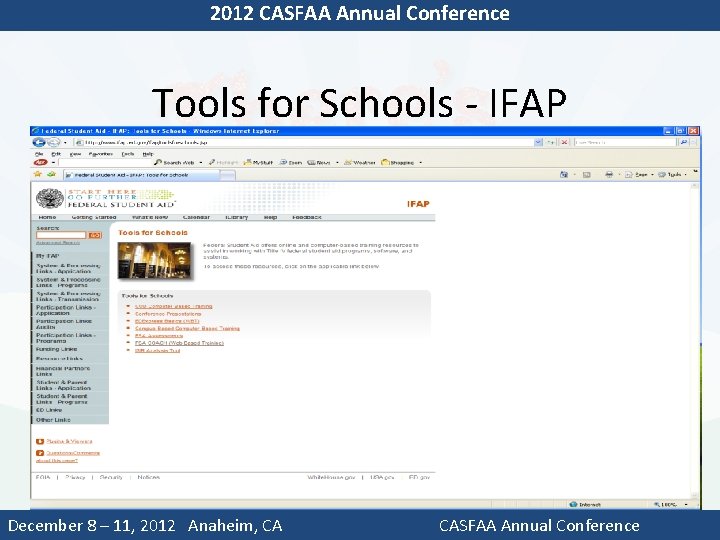The height and width of the screenshot is (540, 720).
Task: Click the Search Web toolbar button
Action: click(174, 163)
